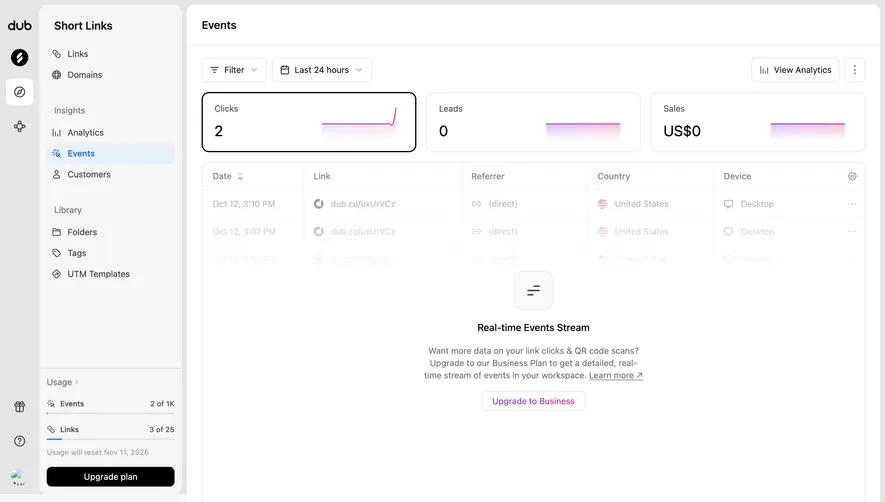Screen dimensions: 885x502
Task: Click the Link column header
Action: (x=322, y=176)
